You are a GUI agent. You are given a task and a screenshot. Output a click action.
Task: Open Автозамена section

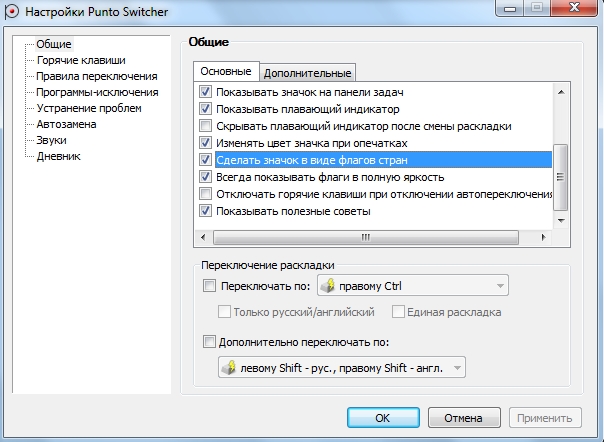tap(66, 124)
